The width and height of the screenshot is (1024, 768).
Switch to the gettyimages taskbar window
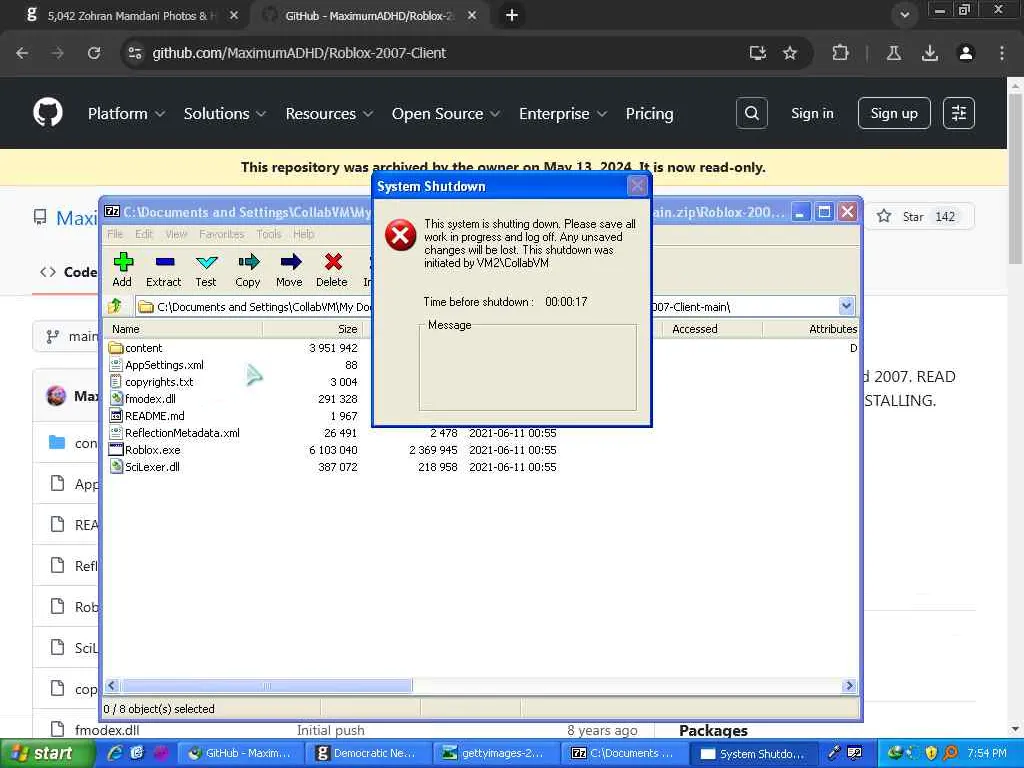pyautogui.click(x=494, y=753)
